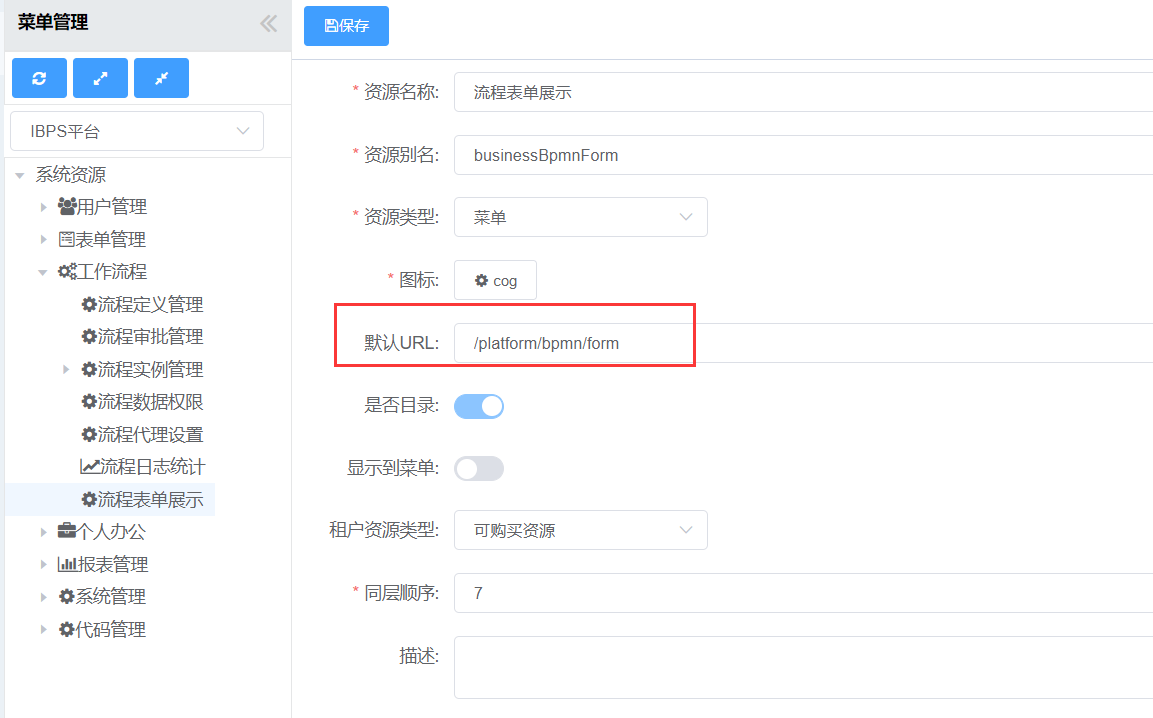
Task: Open the 资源类型 dropdown
Action: (580, 217)
